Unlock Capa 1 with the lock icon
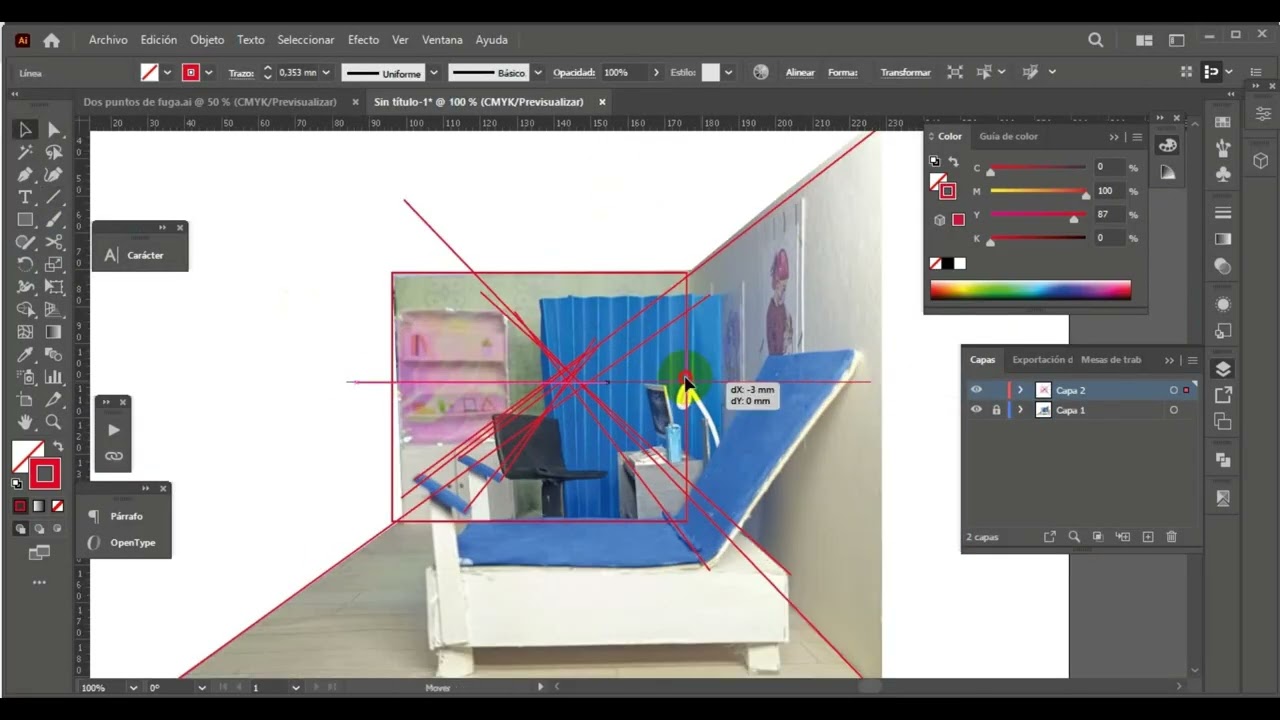This screenshot has height=720, width=1280. [996, 410]
